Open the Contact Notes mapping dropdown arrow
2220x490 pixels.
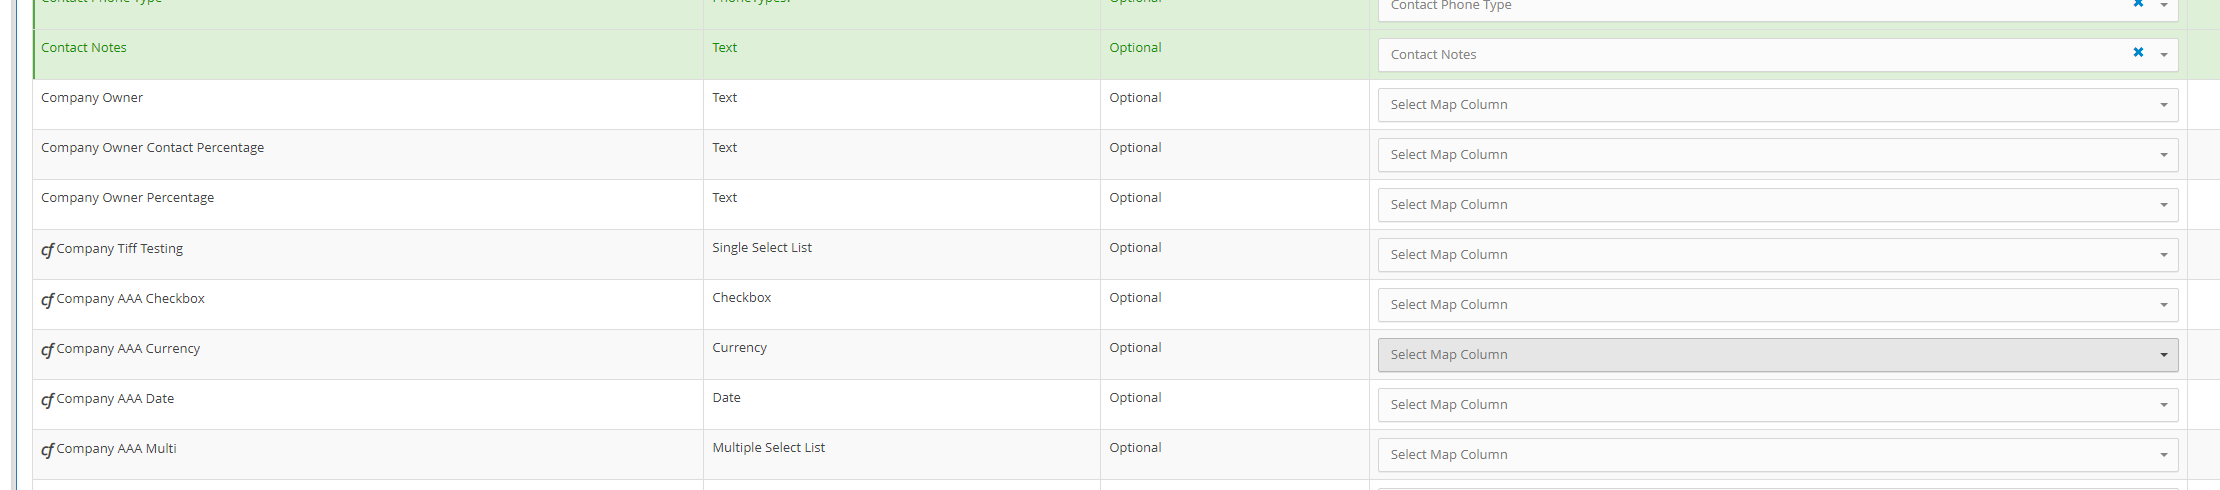pos(2163,55)
